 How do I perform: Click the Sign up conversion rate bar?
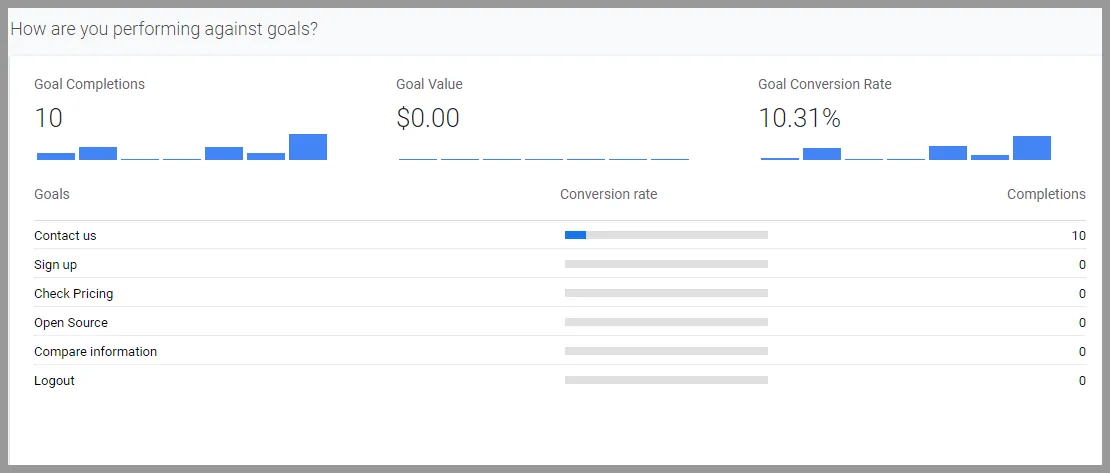666,264
